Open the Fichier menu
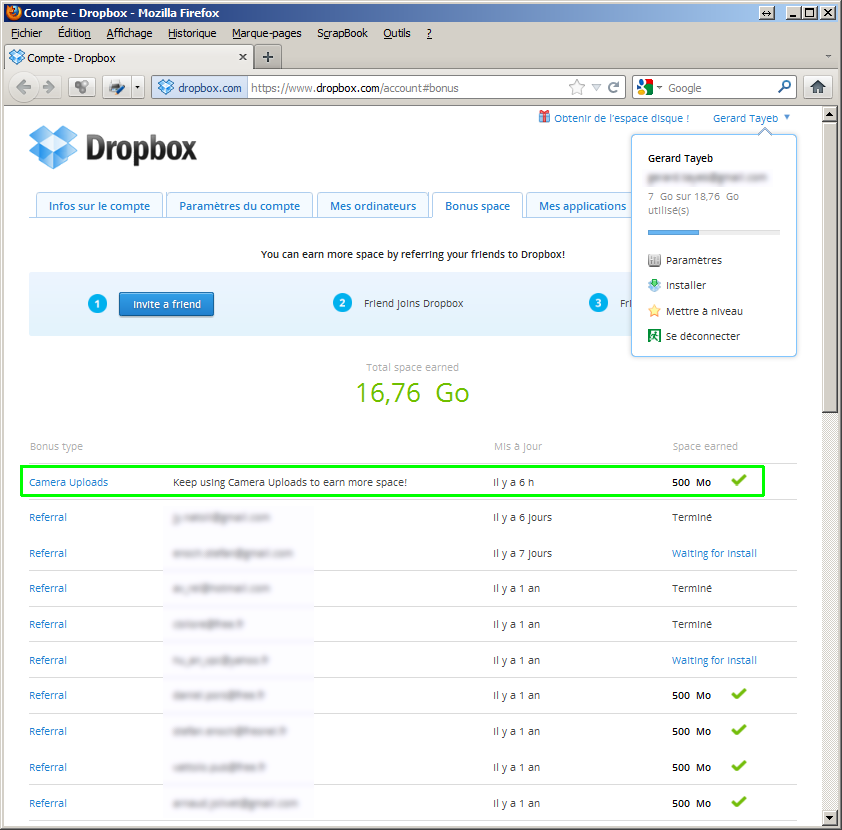Screen dimensions: 842x830 (26, 33)
